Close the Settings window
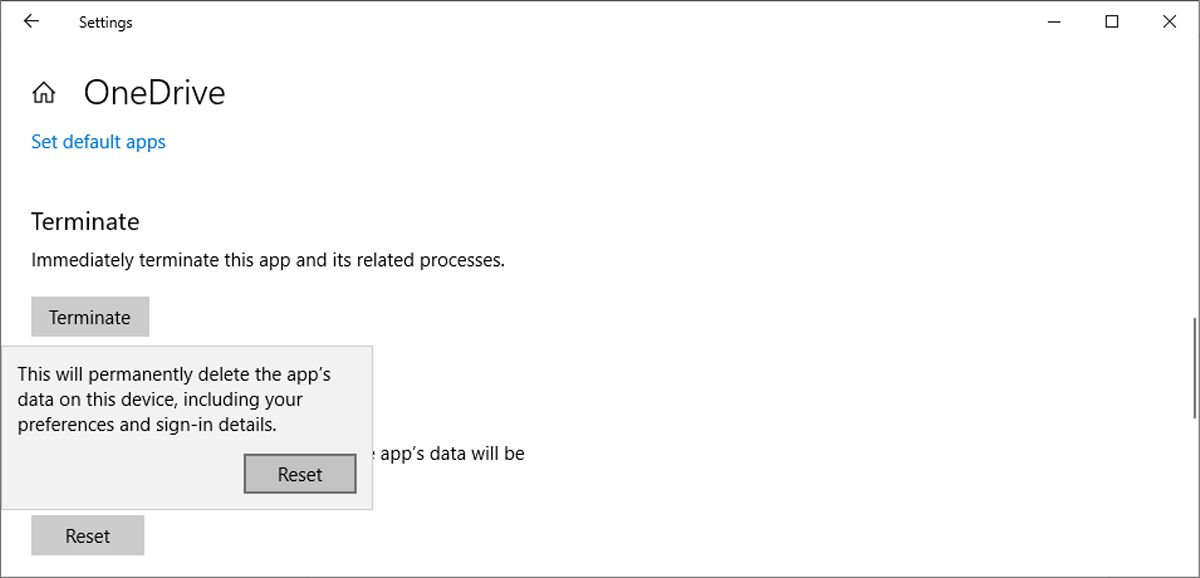Viewport: 1200px width, 578px height. click(1169, 21)
